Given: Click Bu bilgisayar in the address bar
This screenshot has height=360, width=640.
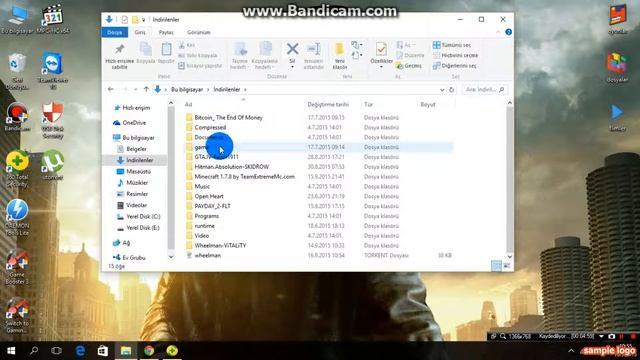Looking at the screenshot, I should (187, 89).
